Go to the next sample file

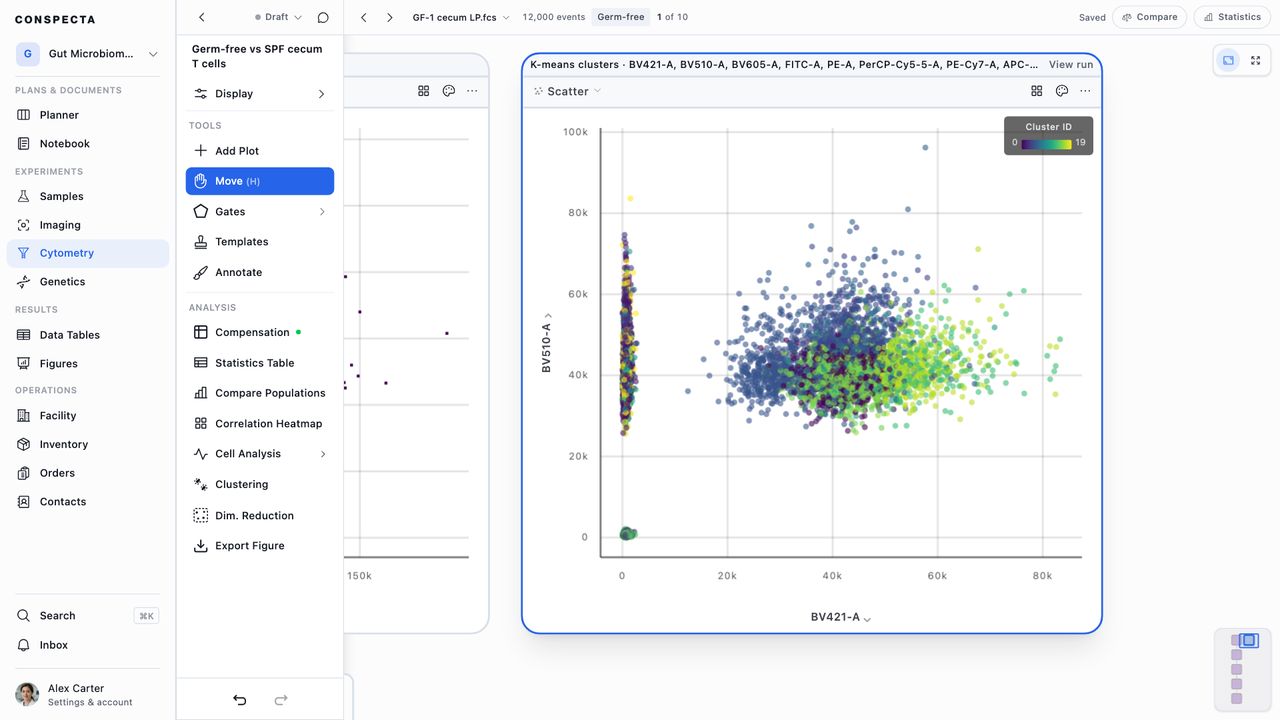coord(390,17)
